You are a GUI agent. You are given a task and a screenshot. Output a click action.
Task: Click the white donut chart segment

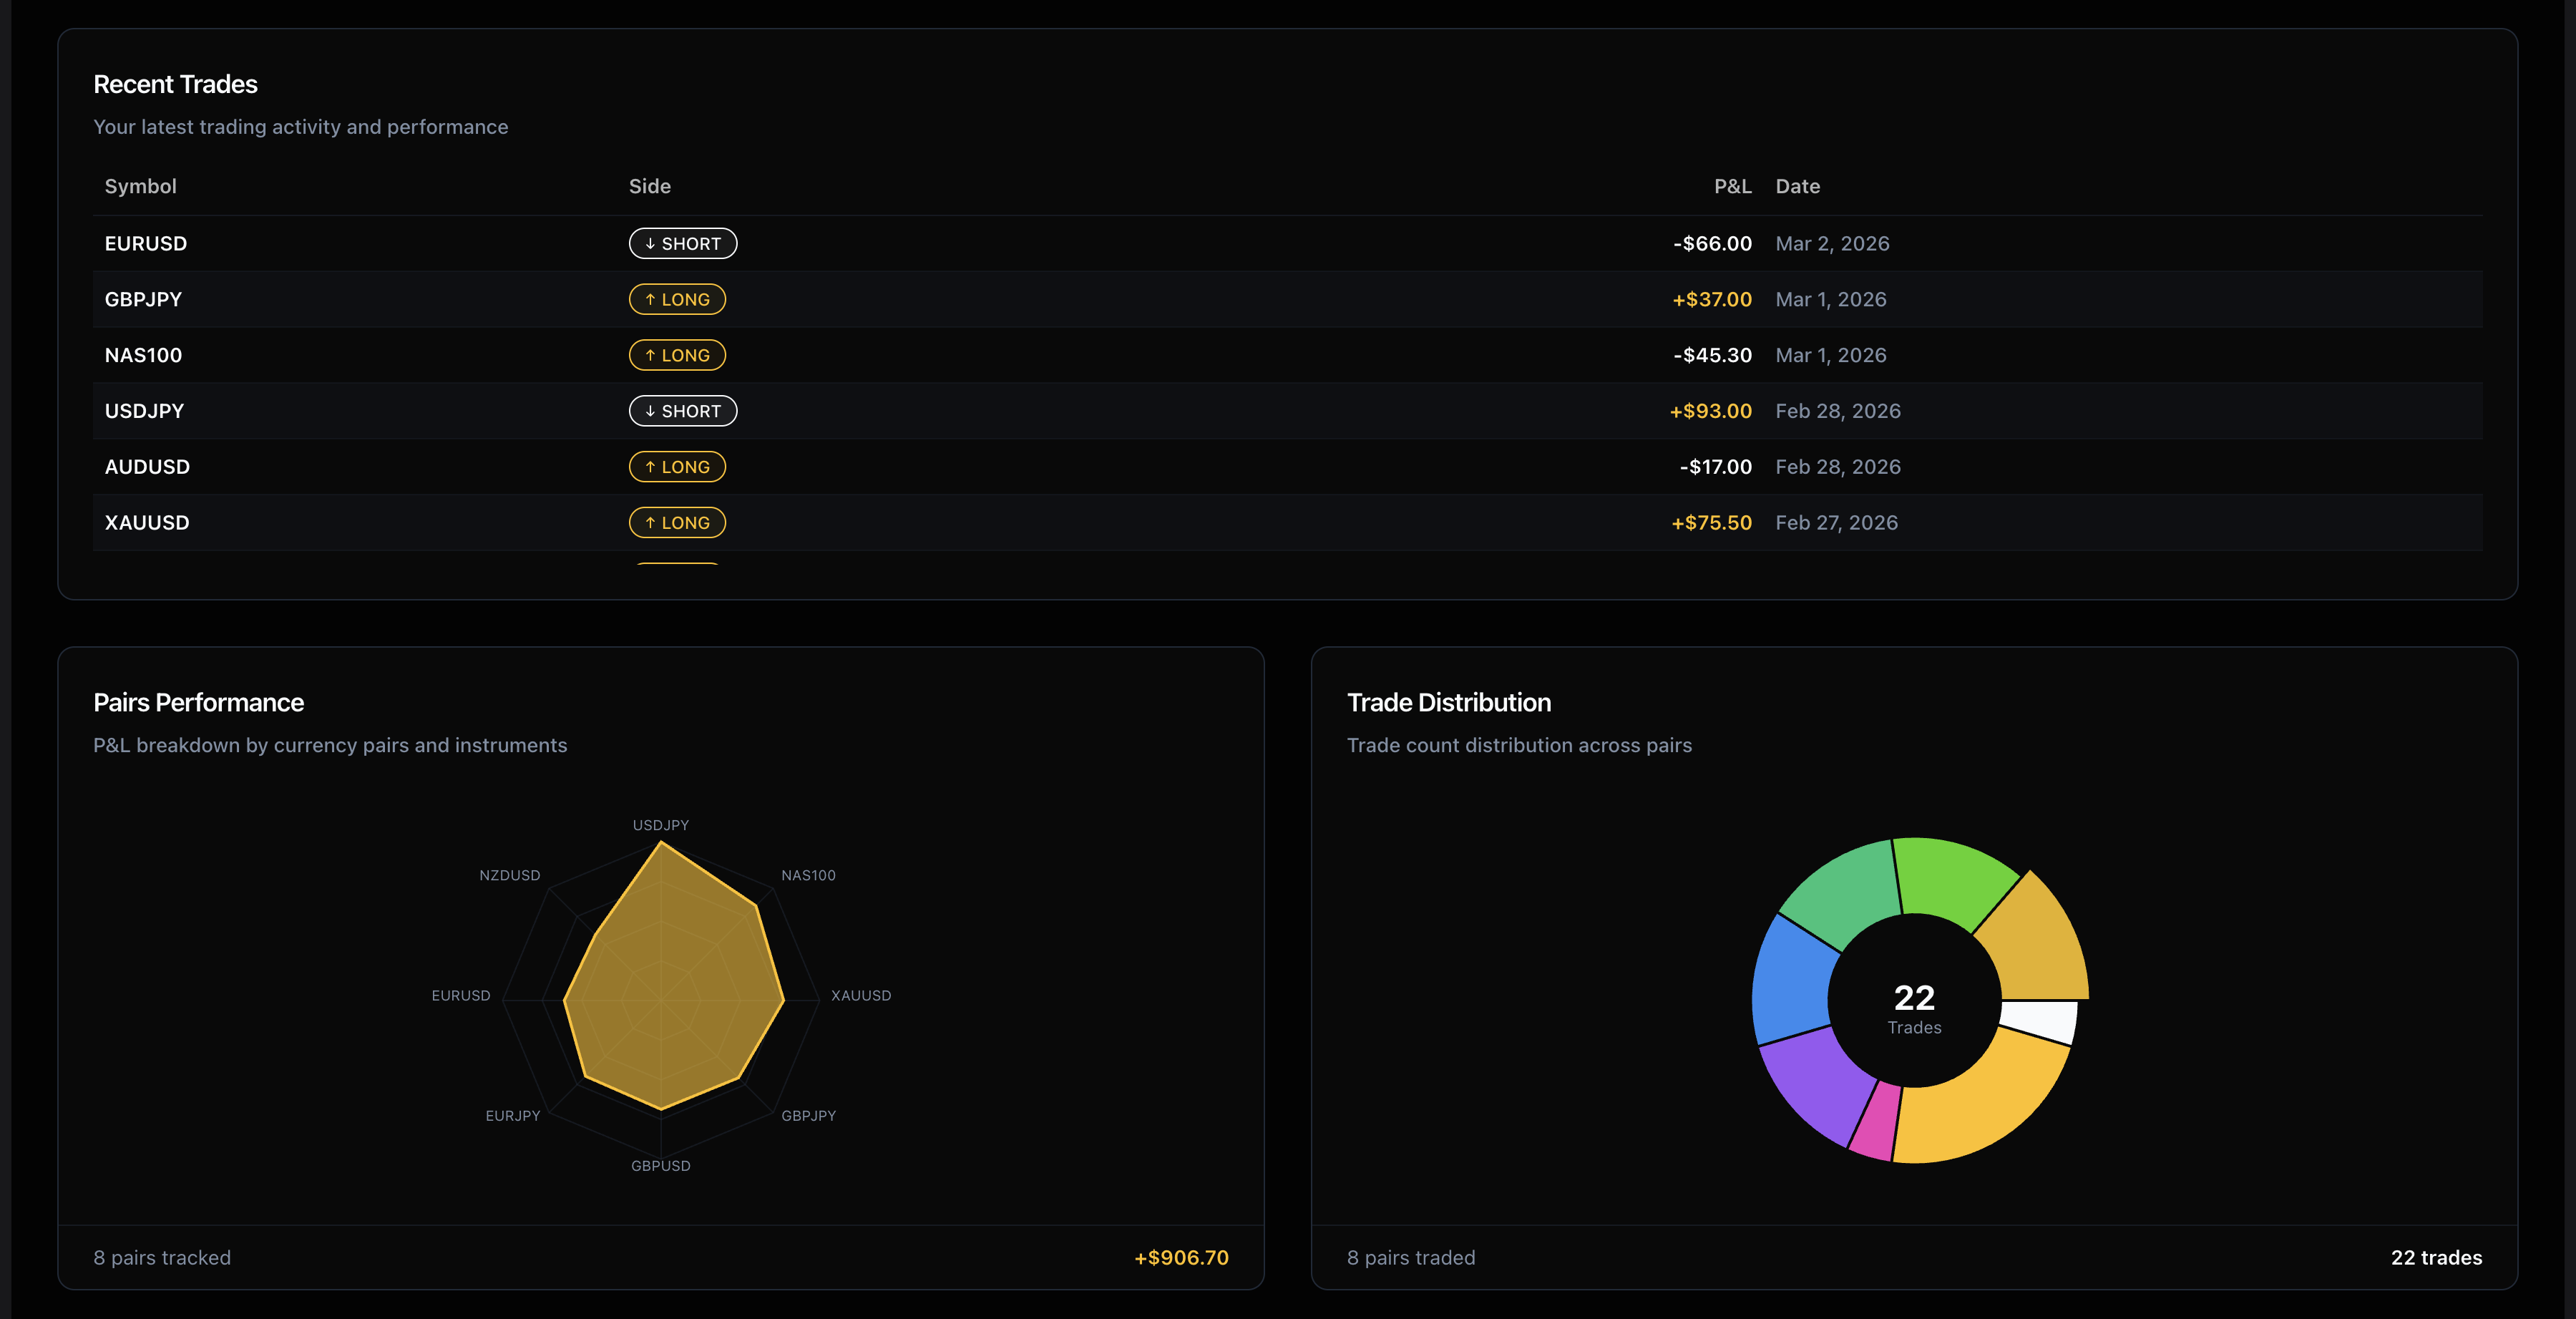pyautogui.click(x=2040, y=1021)
